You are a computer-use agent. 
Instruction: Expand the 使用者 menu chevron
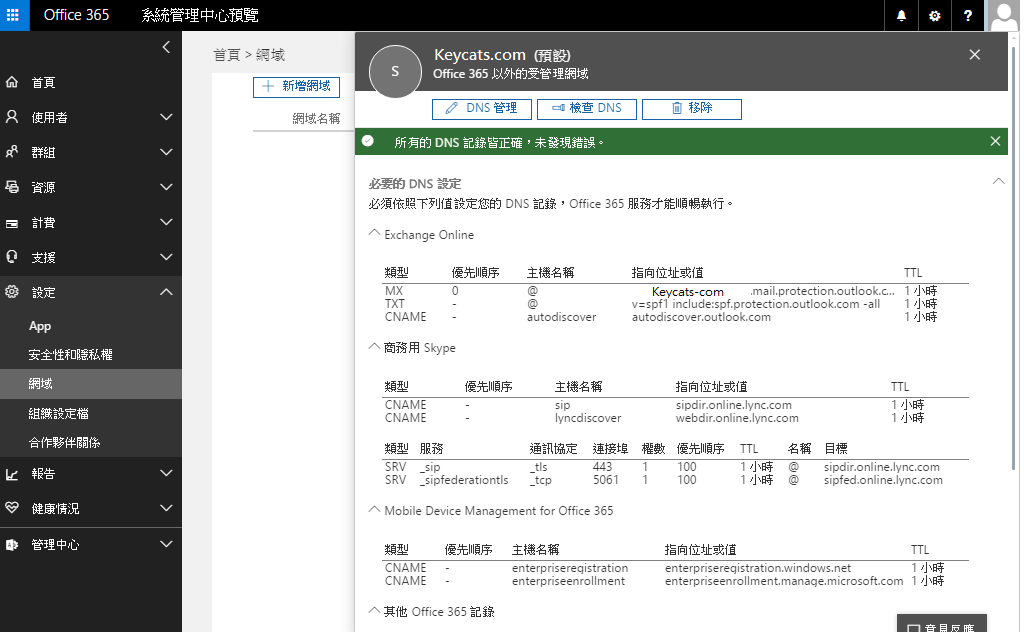(167, 117)
